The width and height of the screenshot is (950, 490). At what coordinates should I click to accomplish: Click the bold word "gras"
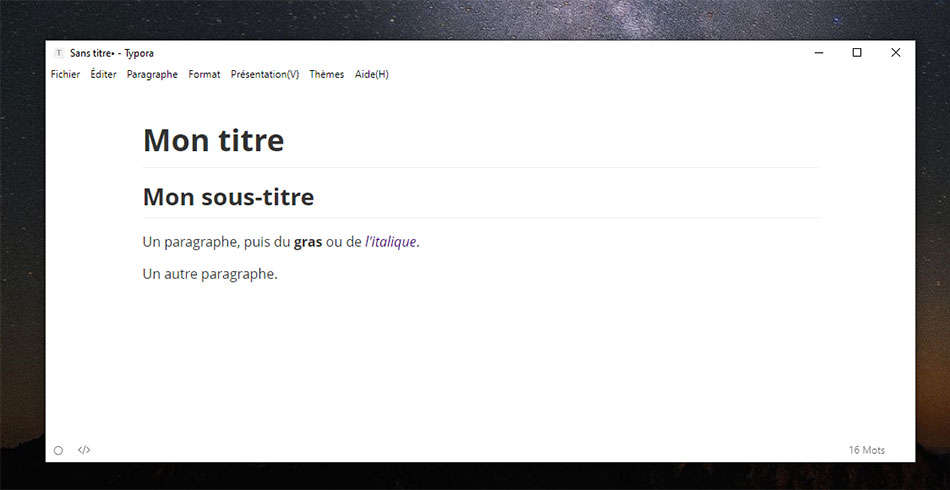click(x=308, y=242)
